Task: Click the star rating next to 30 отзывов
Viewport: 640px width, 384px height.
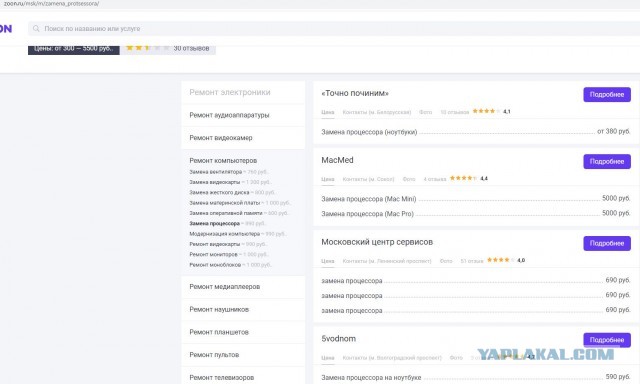Action: click(147, 48)
